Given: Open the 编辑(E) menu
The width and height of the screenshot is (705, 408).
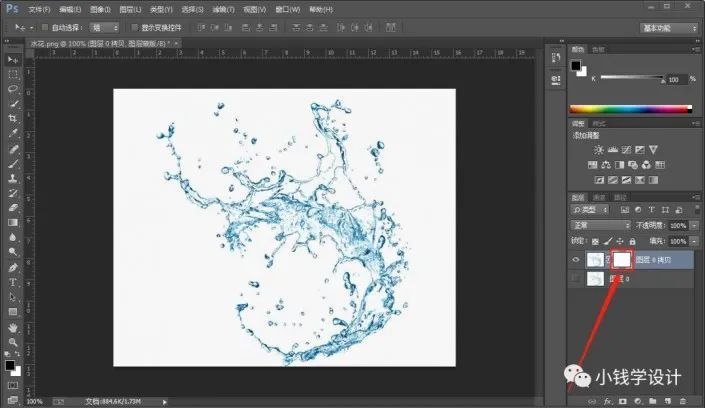Looking at the screenshot, I should (x=70, y=9).
